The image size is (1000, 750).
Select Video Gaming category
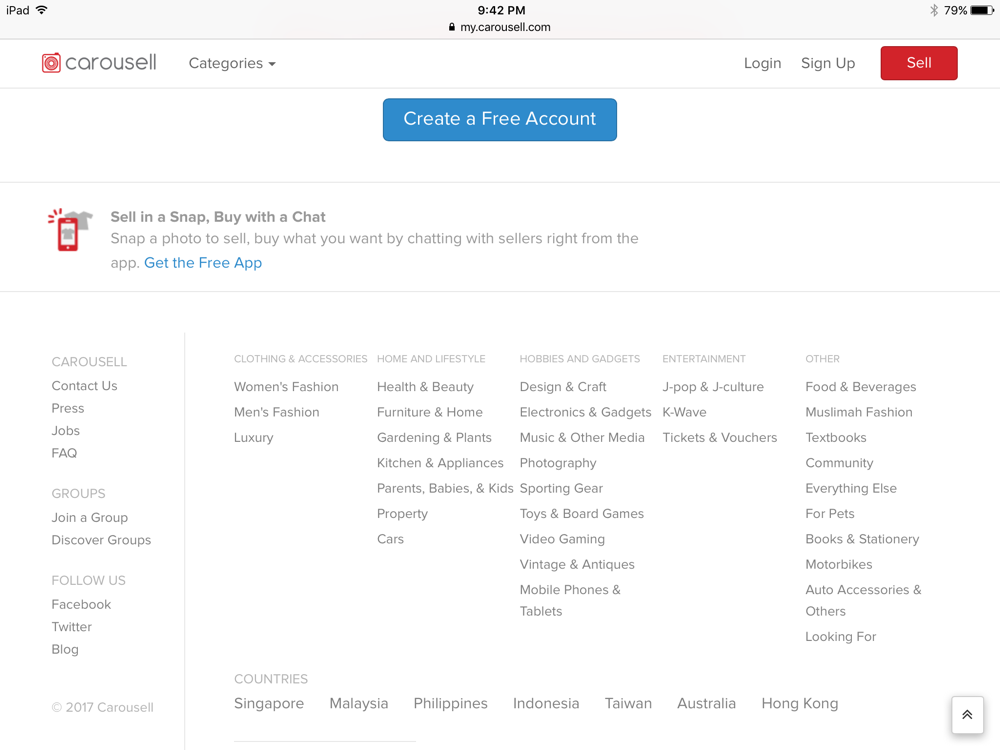point(562,539)
